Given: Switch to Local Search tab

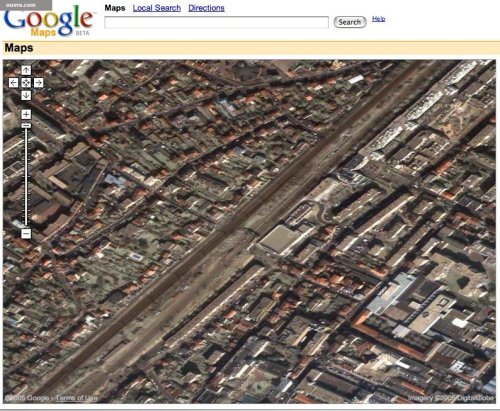Looking at the screenshot, I should (x=157, y=8).
